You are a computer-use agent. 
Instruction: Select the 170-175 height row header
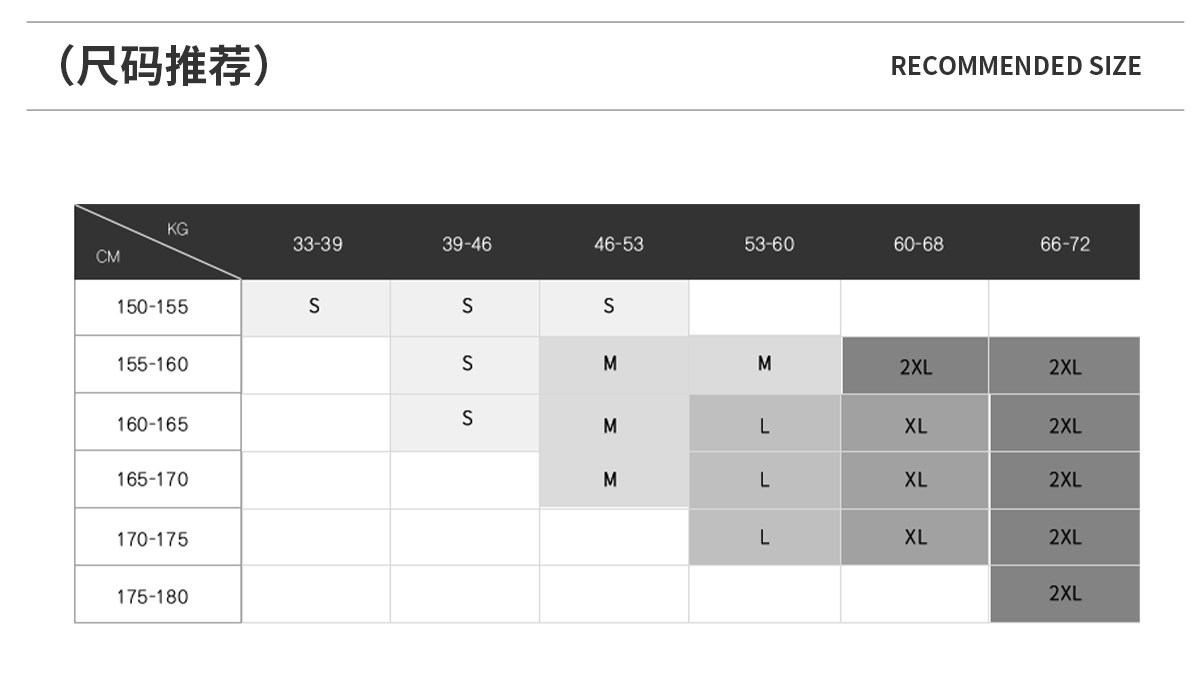(152, 539)
